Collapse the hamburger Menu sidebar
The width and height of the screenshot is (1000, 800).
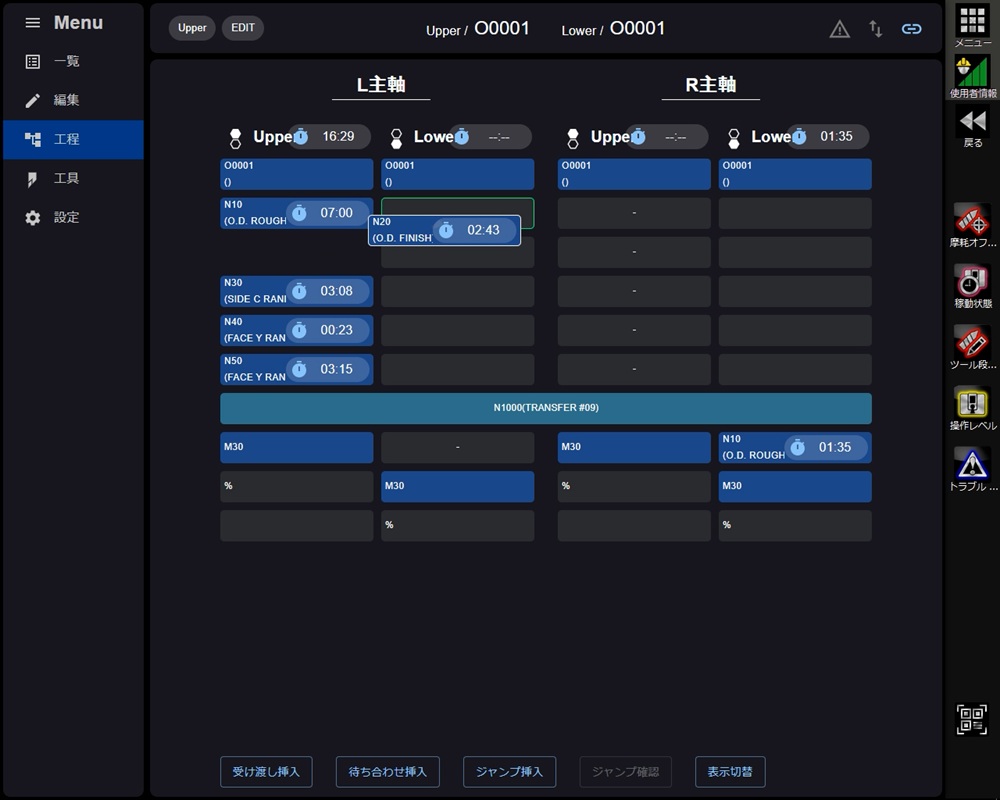point(33,22)
